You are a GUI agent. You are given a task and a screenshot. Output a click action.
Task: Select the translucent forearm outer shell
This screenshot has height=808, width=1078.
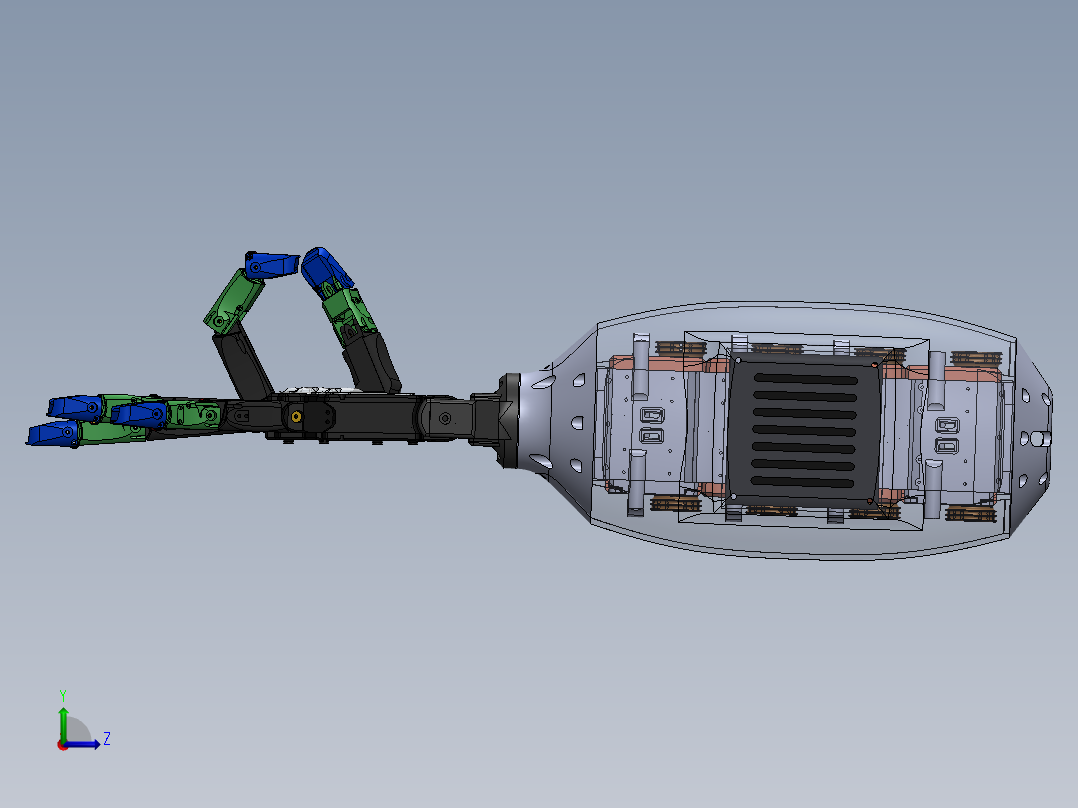(x=801, y=430)
